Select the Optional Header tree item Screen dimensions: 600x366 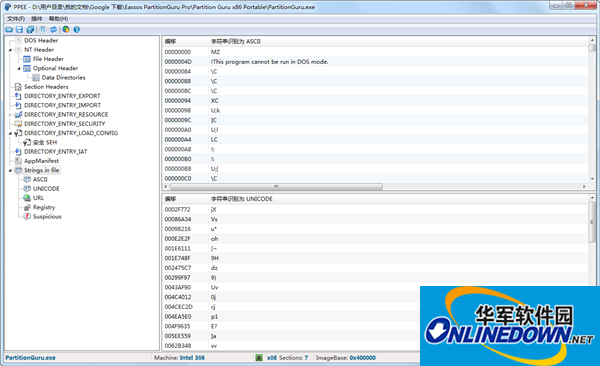[55, 68]
